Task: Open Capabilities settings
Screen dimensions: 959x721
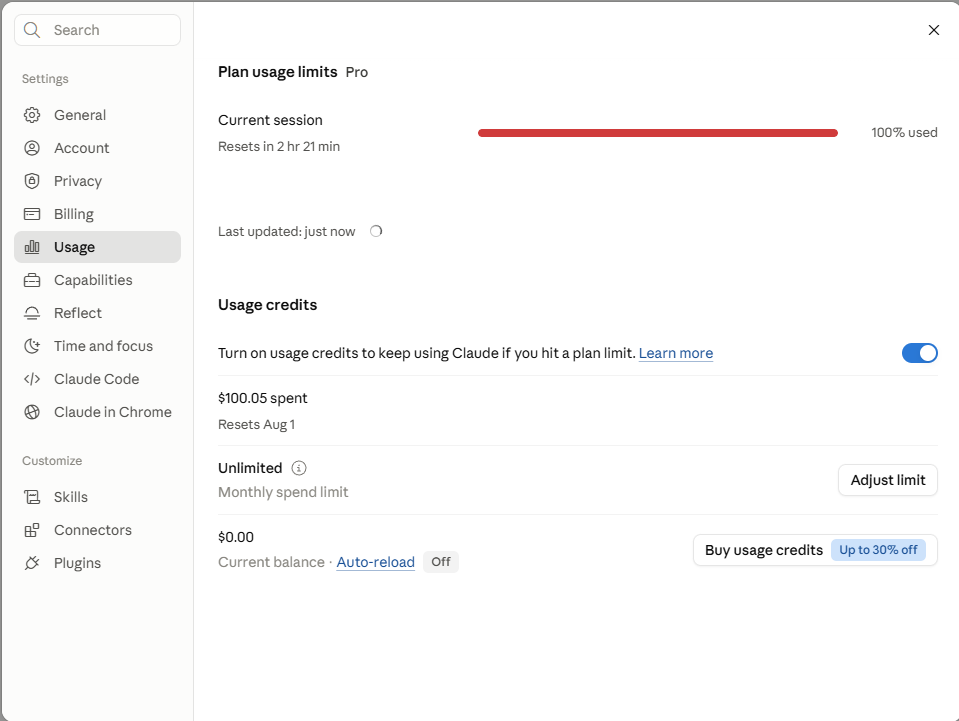Action: pyautogui.click(x=97, y=280)
